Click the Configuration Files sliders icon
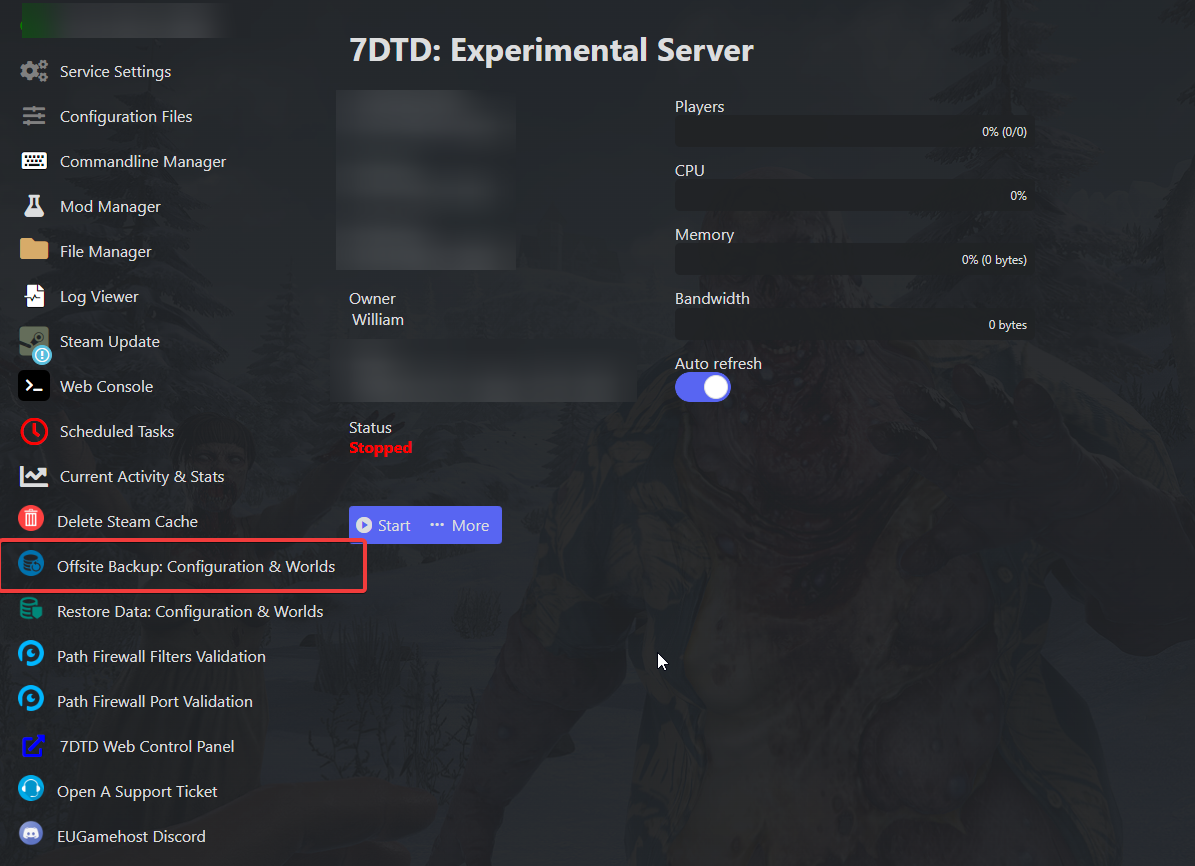This screenshot has height=866, width=1195. (34, 116)
